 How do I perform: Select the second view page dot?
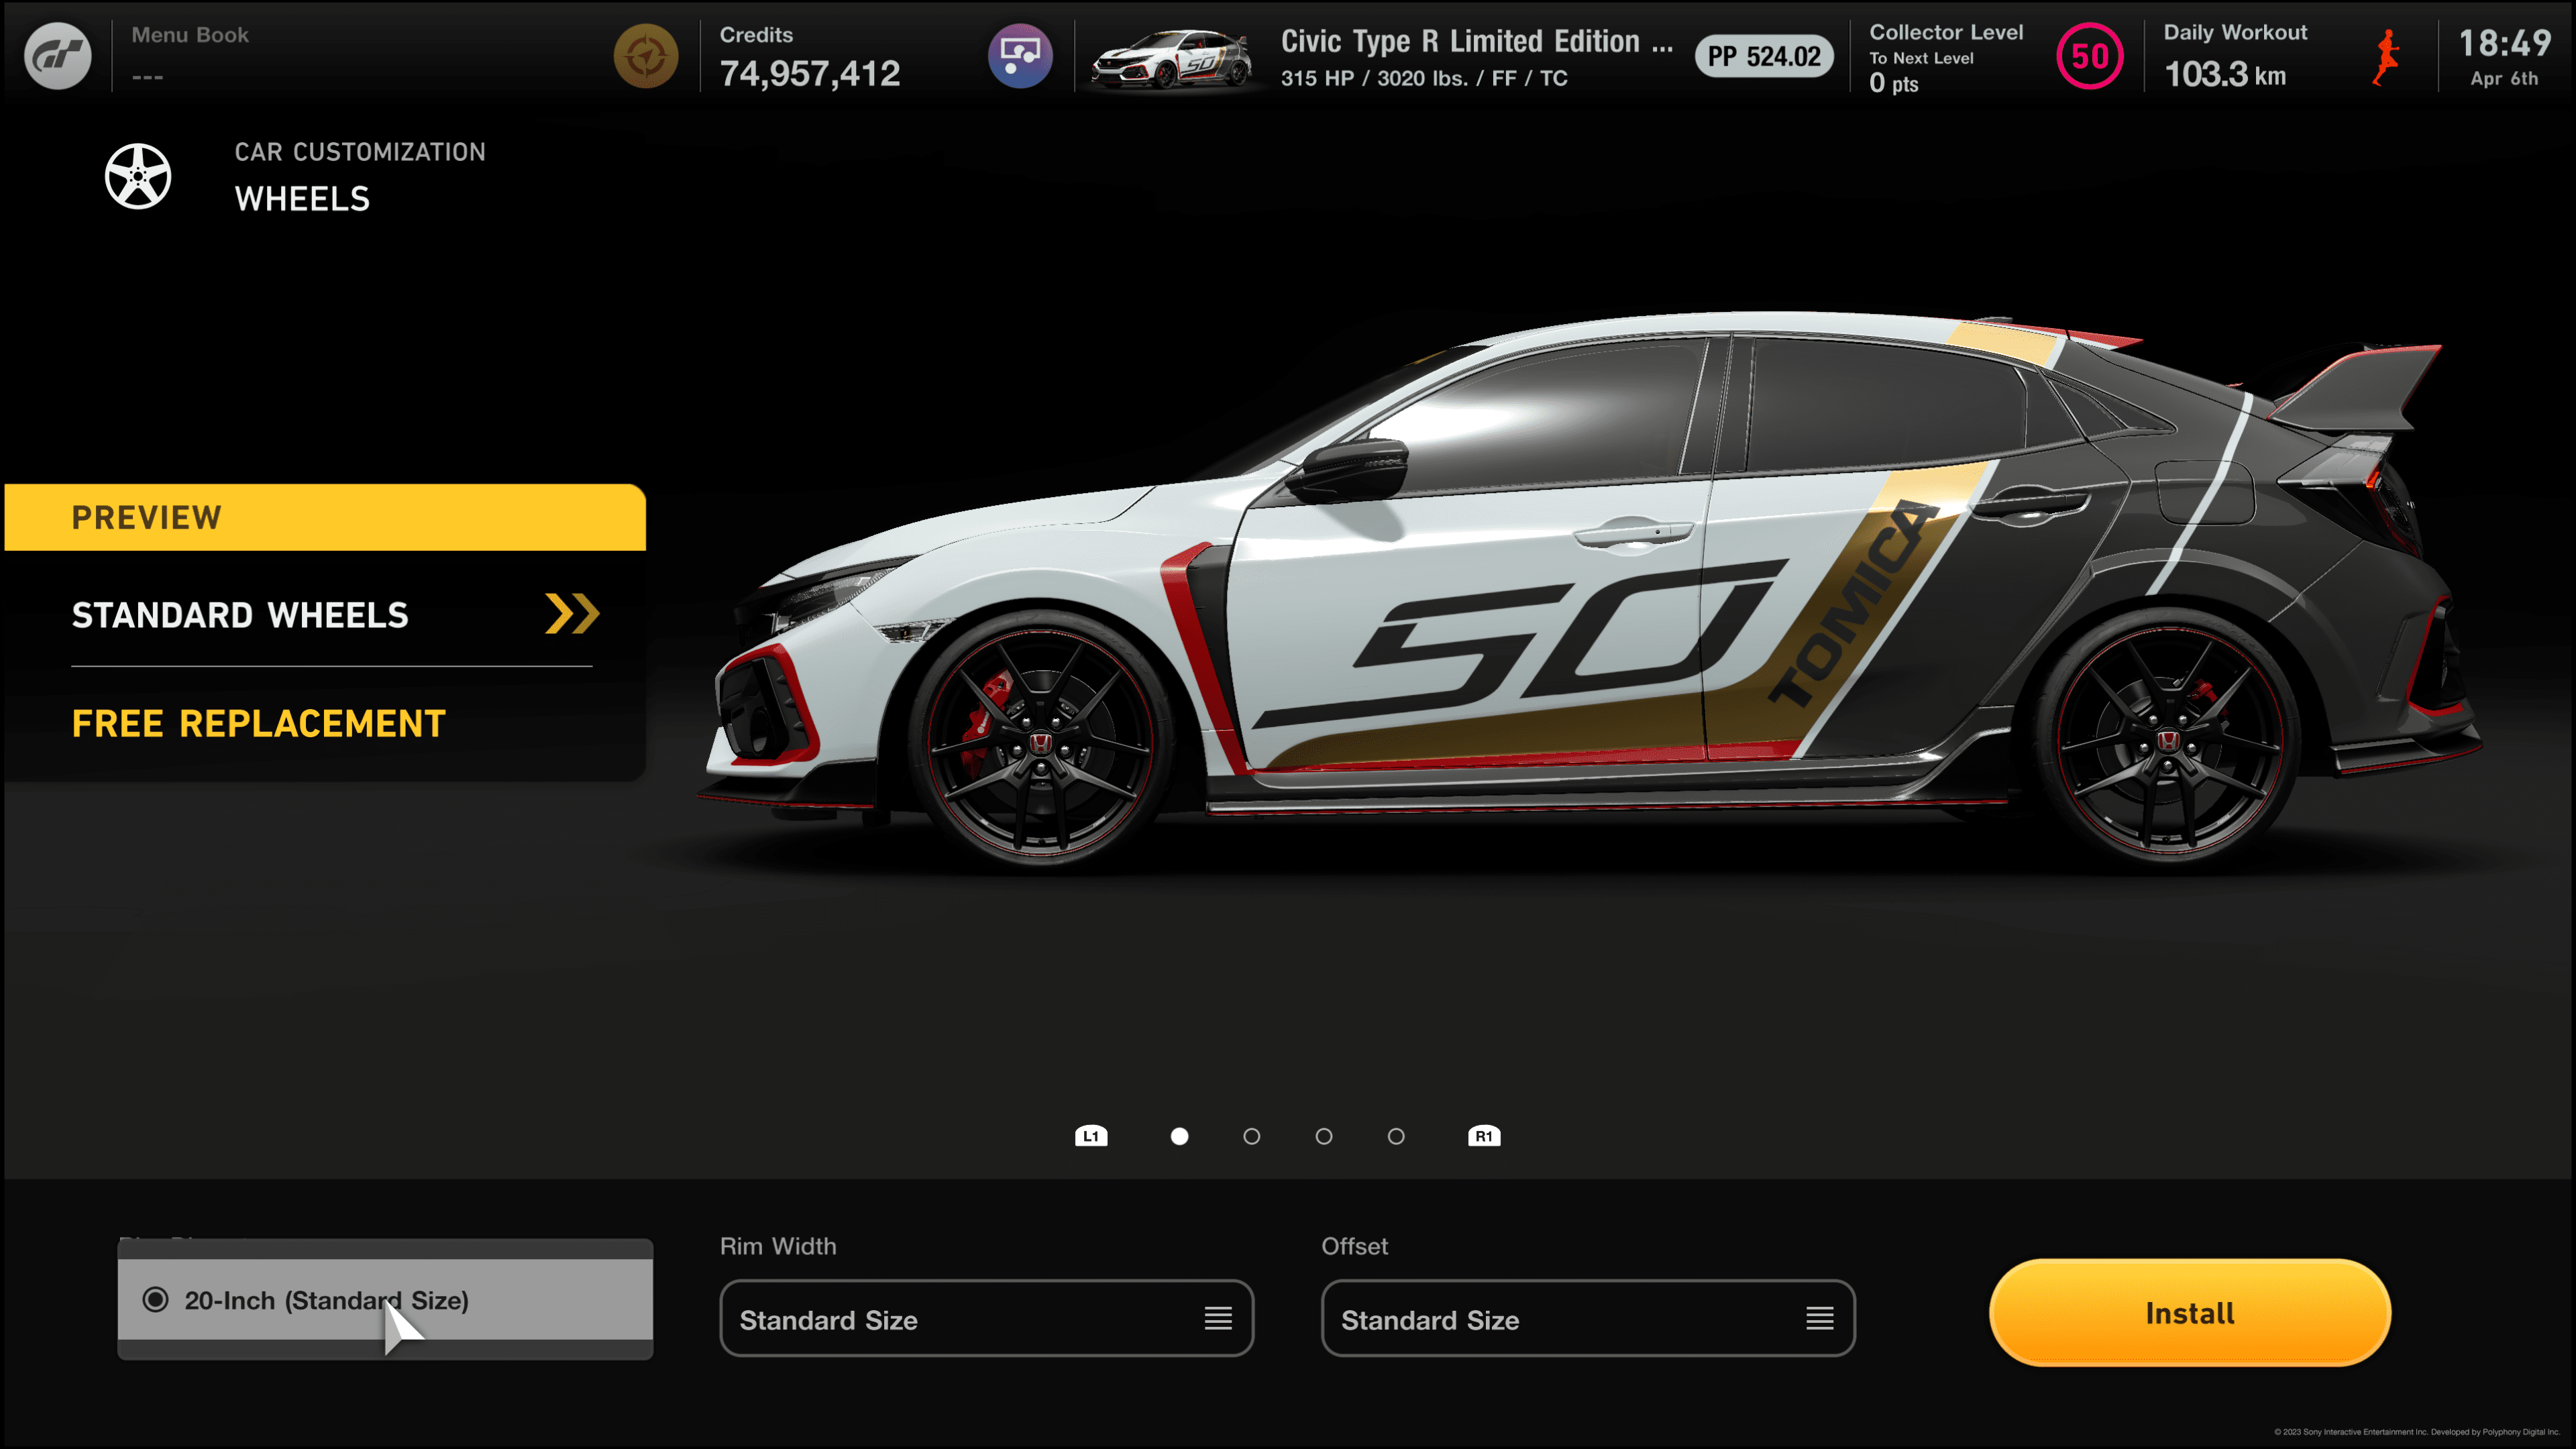[x=1252, y=1136]
